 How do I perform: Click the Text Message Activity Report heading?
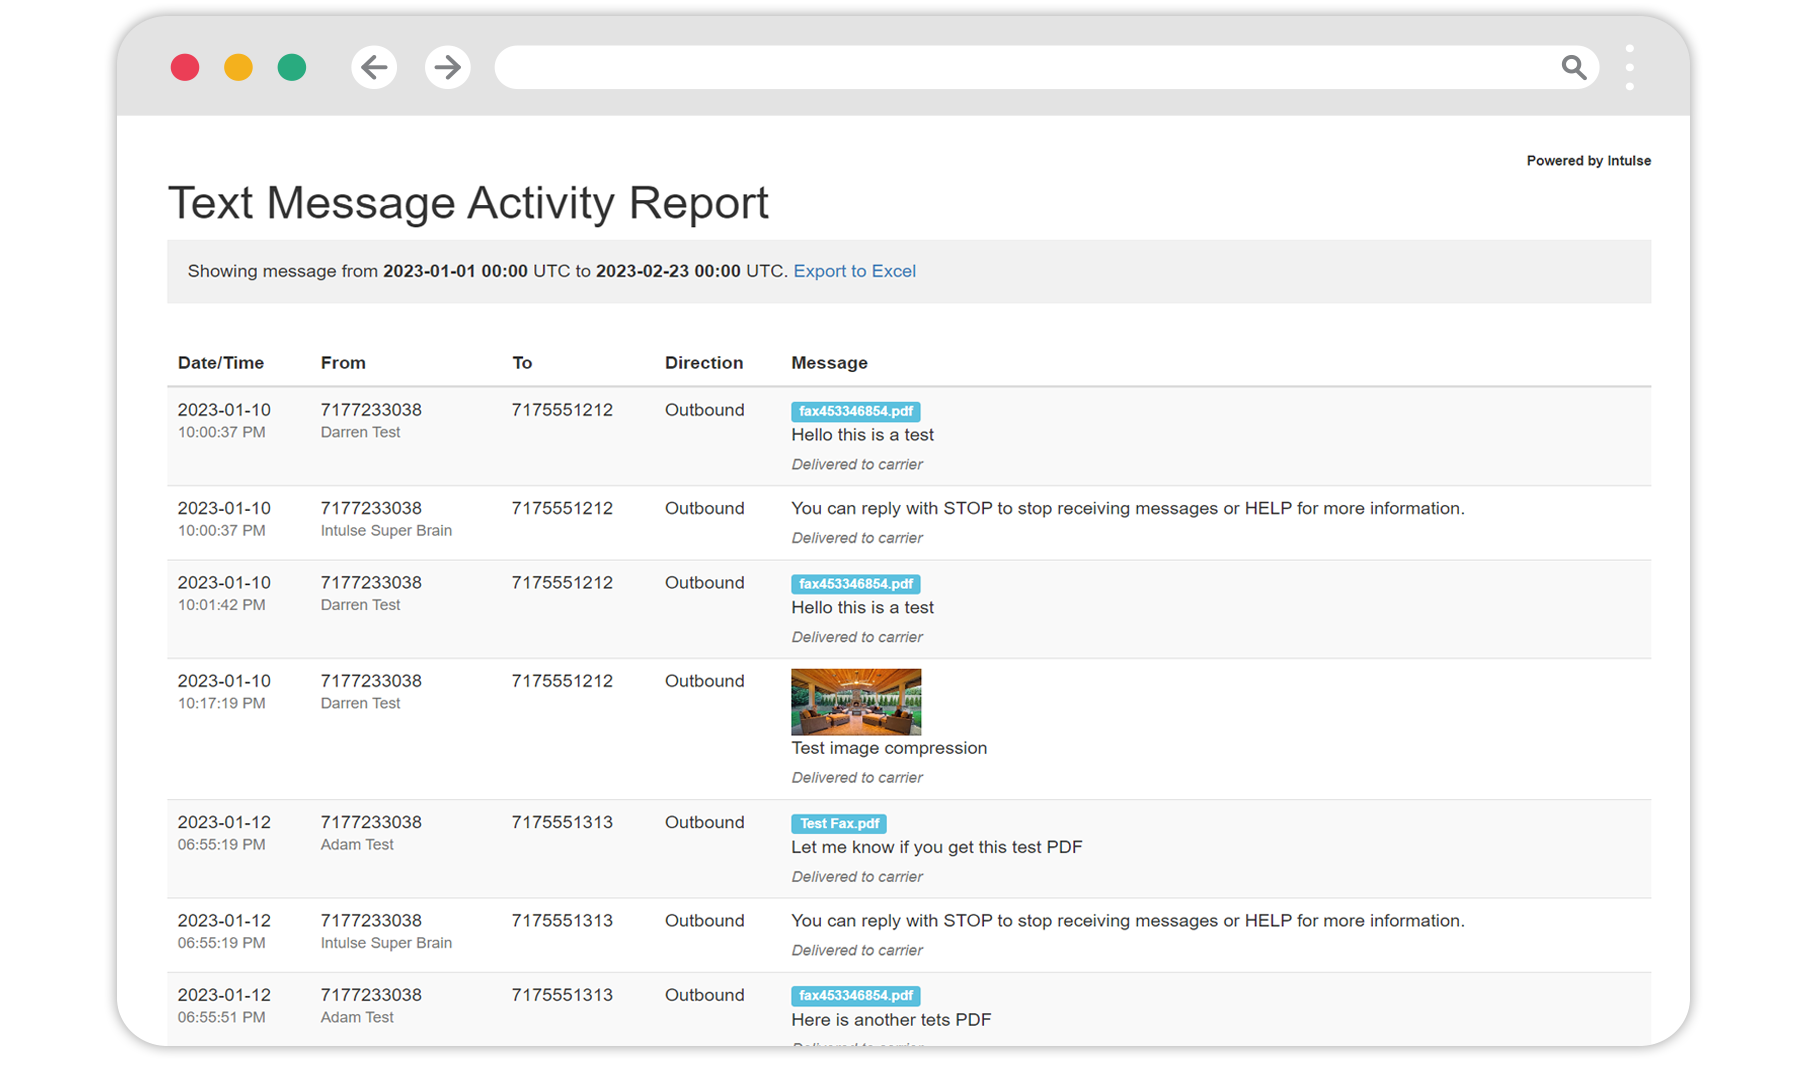tap(468, 203)
